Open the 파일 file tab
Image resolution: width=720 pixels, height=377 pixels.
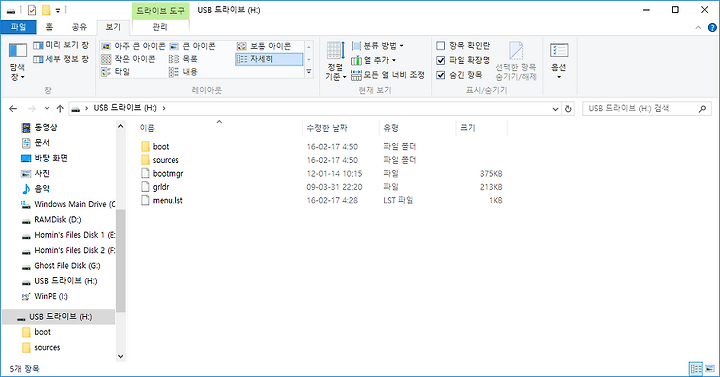[x=18, y=27]
